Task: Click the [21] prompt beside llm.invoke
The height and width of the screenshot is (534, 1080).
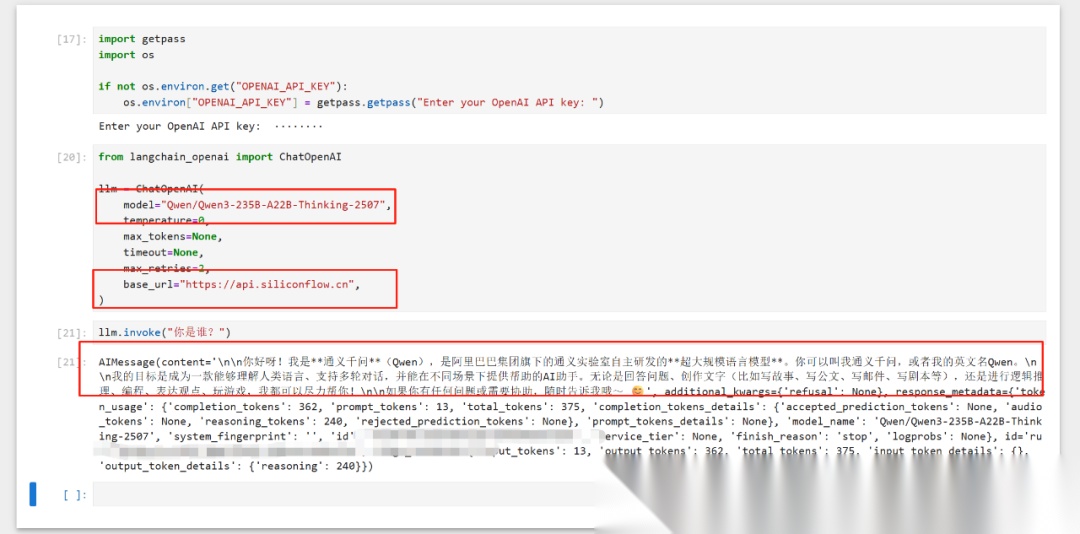Action: pyautogui.click(x=72, y=333)
